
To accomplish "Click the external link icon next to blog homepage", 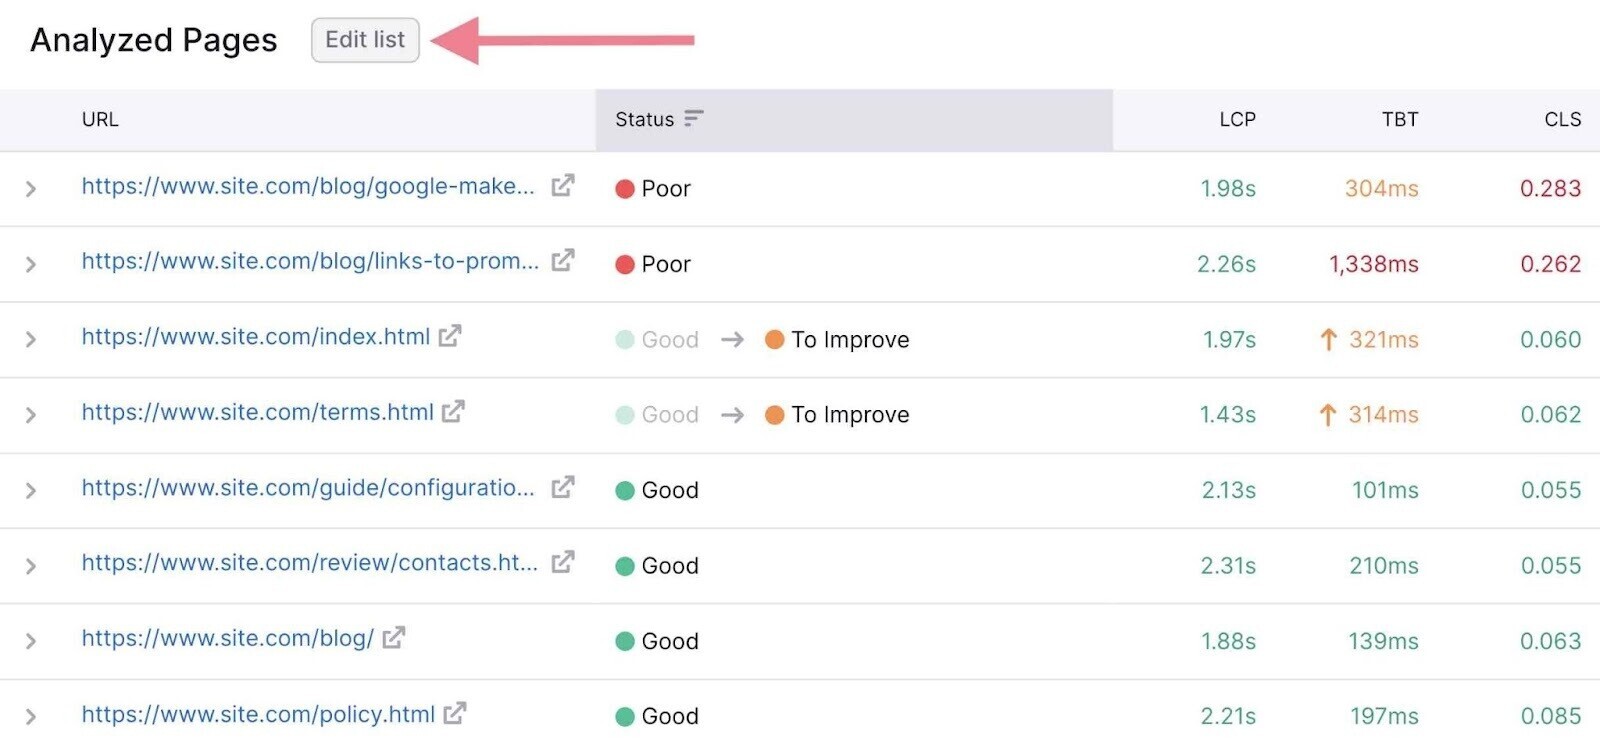I will [x=392, y=638].
